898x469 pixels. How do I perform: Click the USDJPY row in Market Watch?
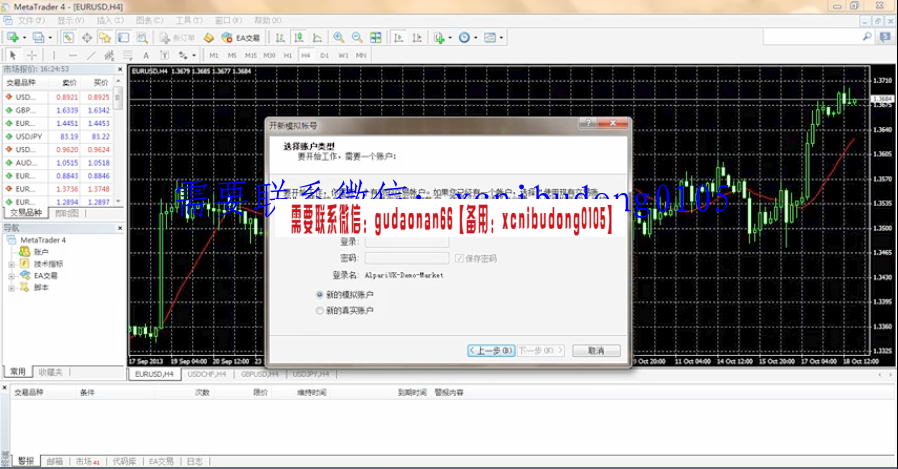pos(58,136)
